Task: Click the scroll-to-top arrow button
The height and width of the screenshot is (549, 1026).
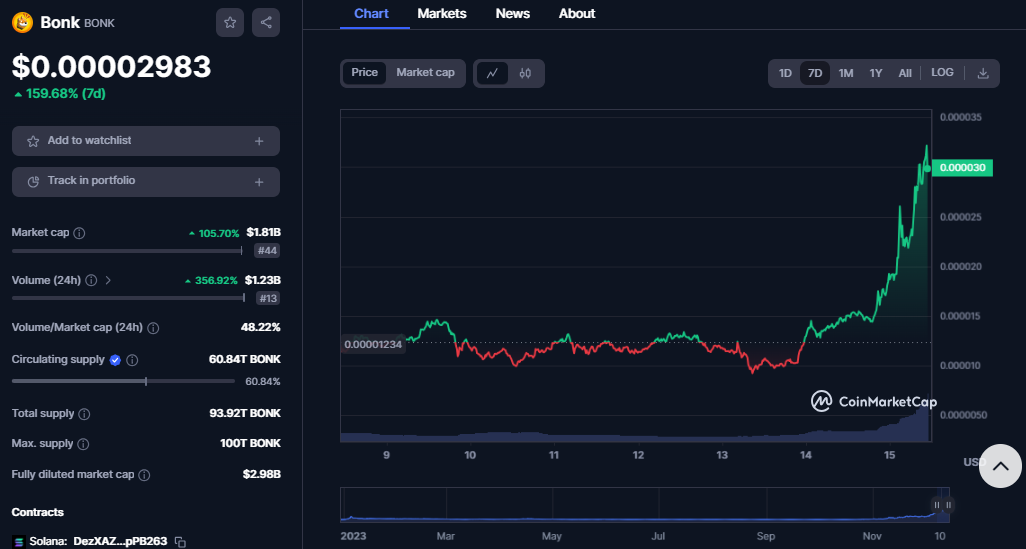Action: pyautogui.click(x=1000, y=466)
